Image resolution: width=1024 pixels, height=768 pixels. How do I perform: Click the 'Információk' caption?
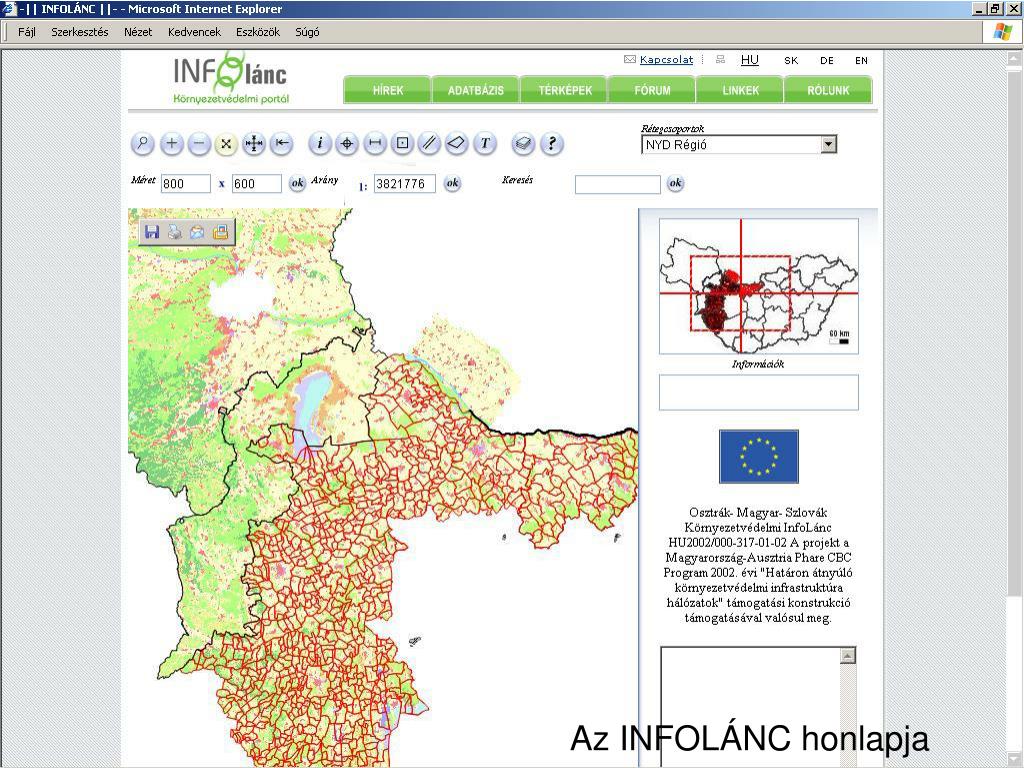758,364
